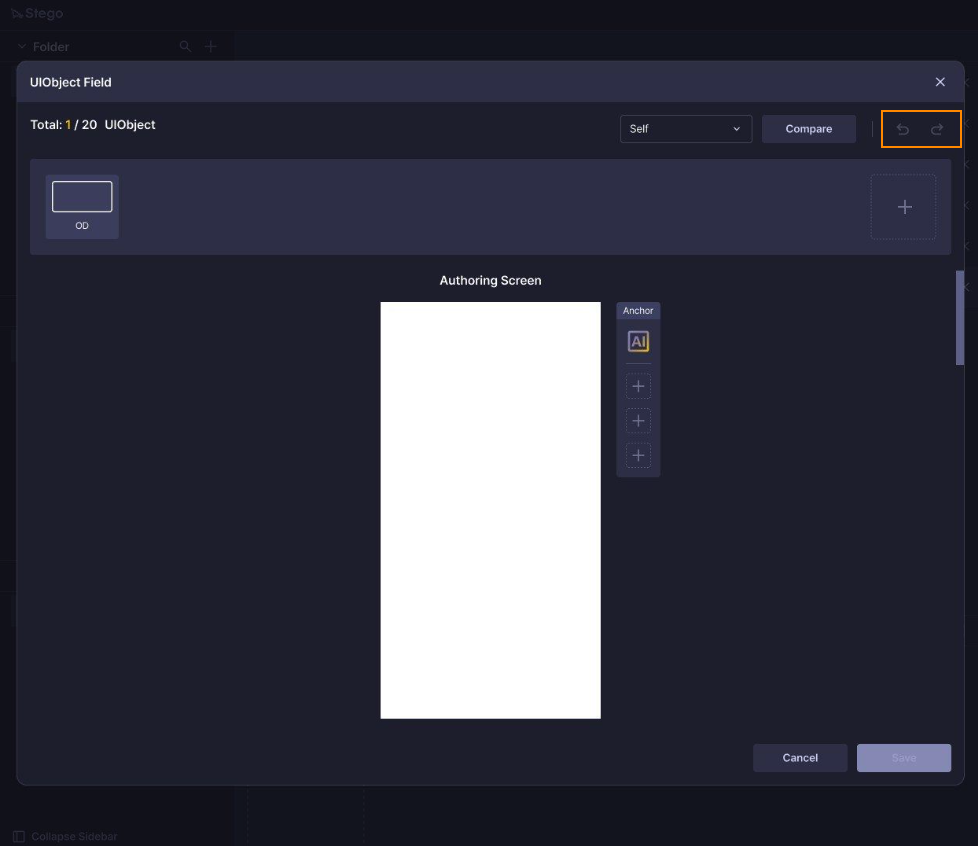Close the UIObject Field dialog
The height and width of the screenshot is (846, 978).
click(939, 82)
